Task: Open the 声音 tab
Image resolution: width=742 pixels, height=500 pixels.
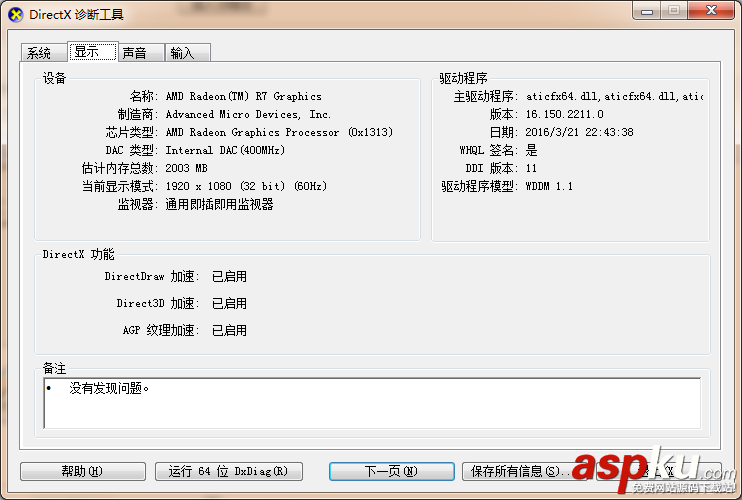Action: point(141,53)
